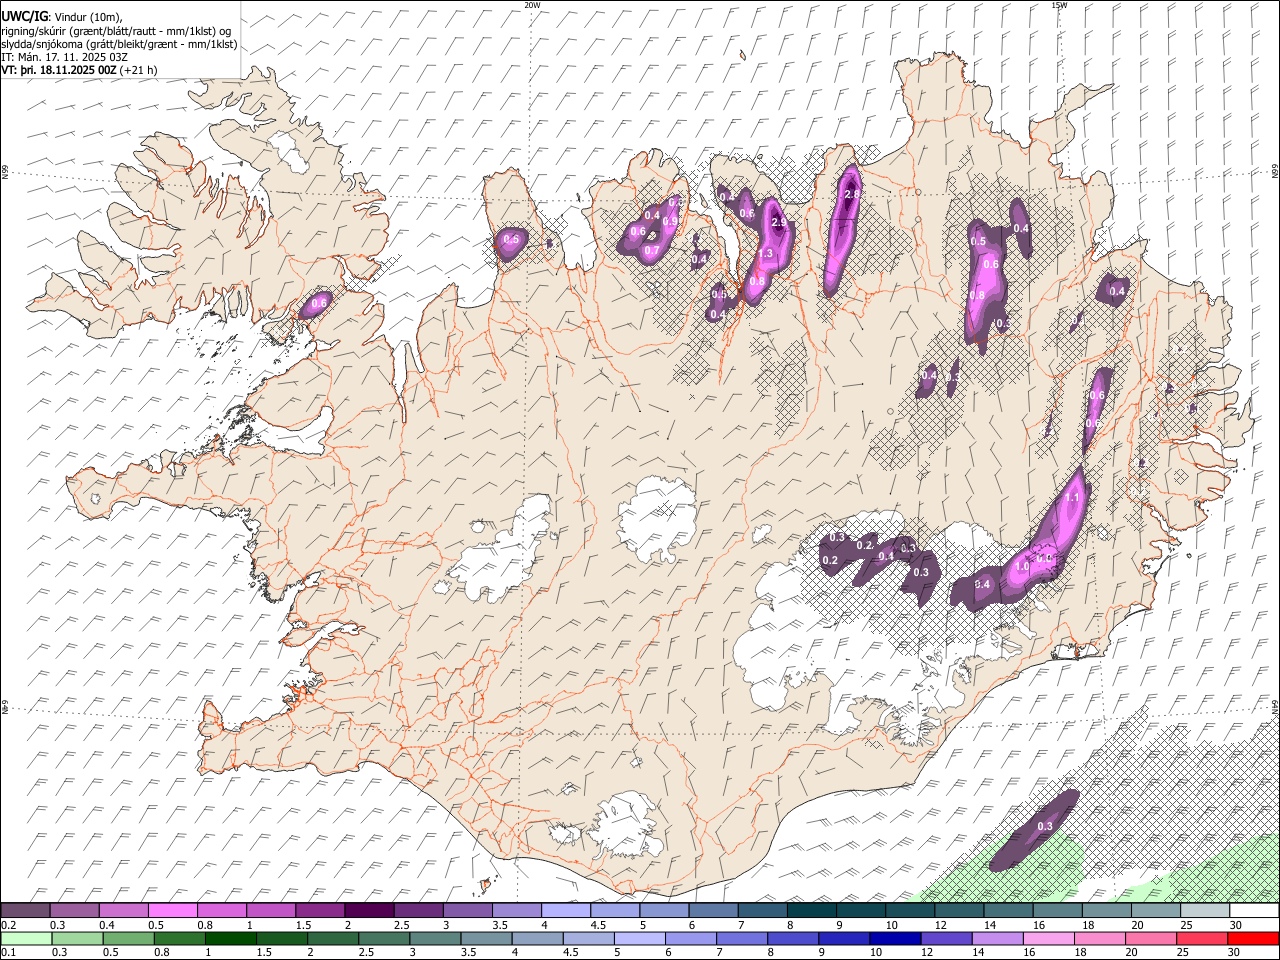Screen dimensions: 1280x960
Task: Select bottom-row legend swatch labeled 4
Action: pyautogui.click(x=536, y=938)
